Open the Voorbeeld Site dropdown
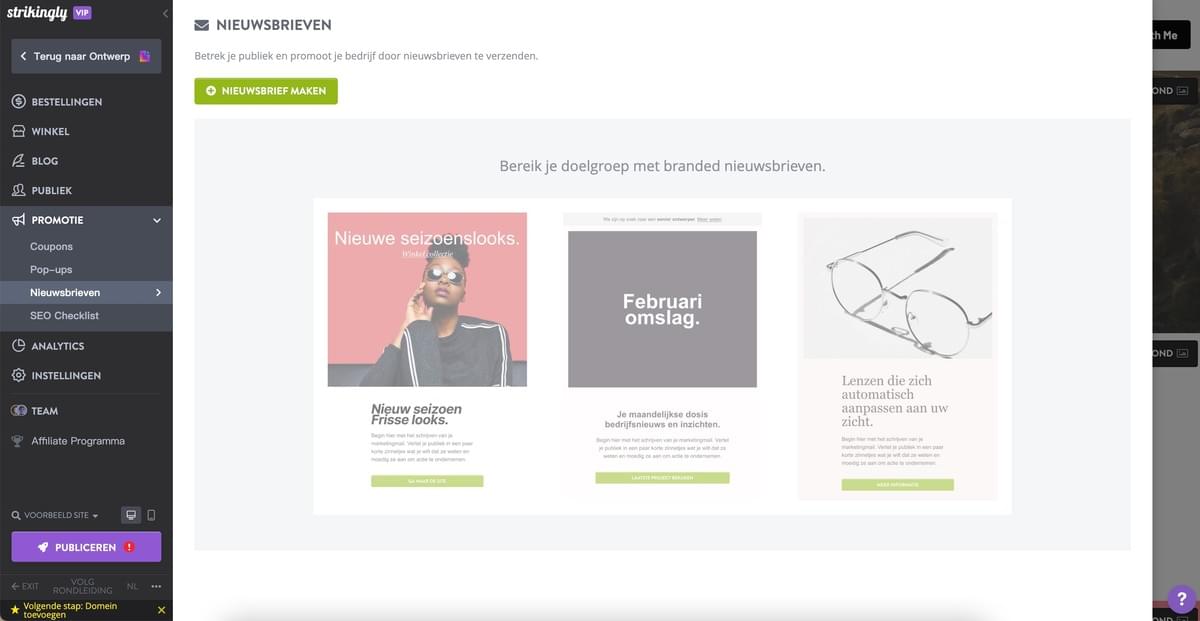 pyautogui.click(x=56, y=516)
